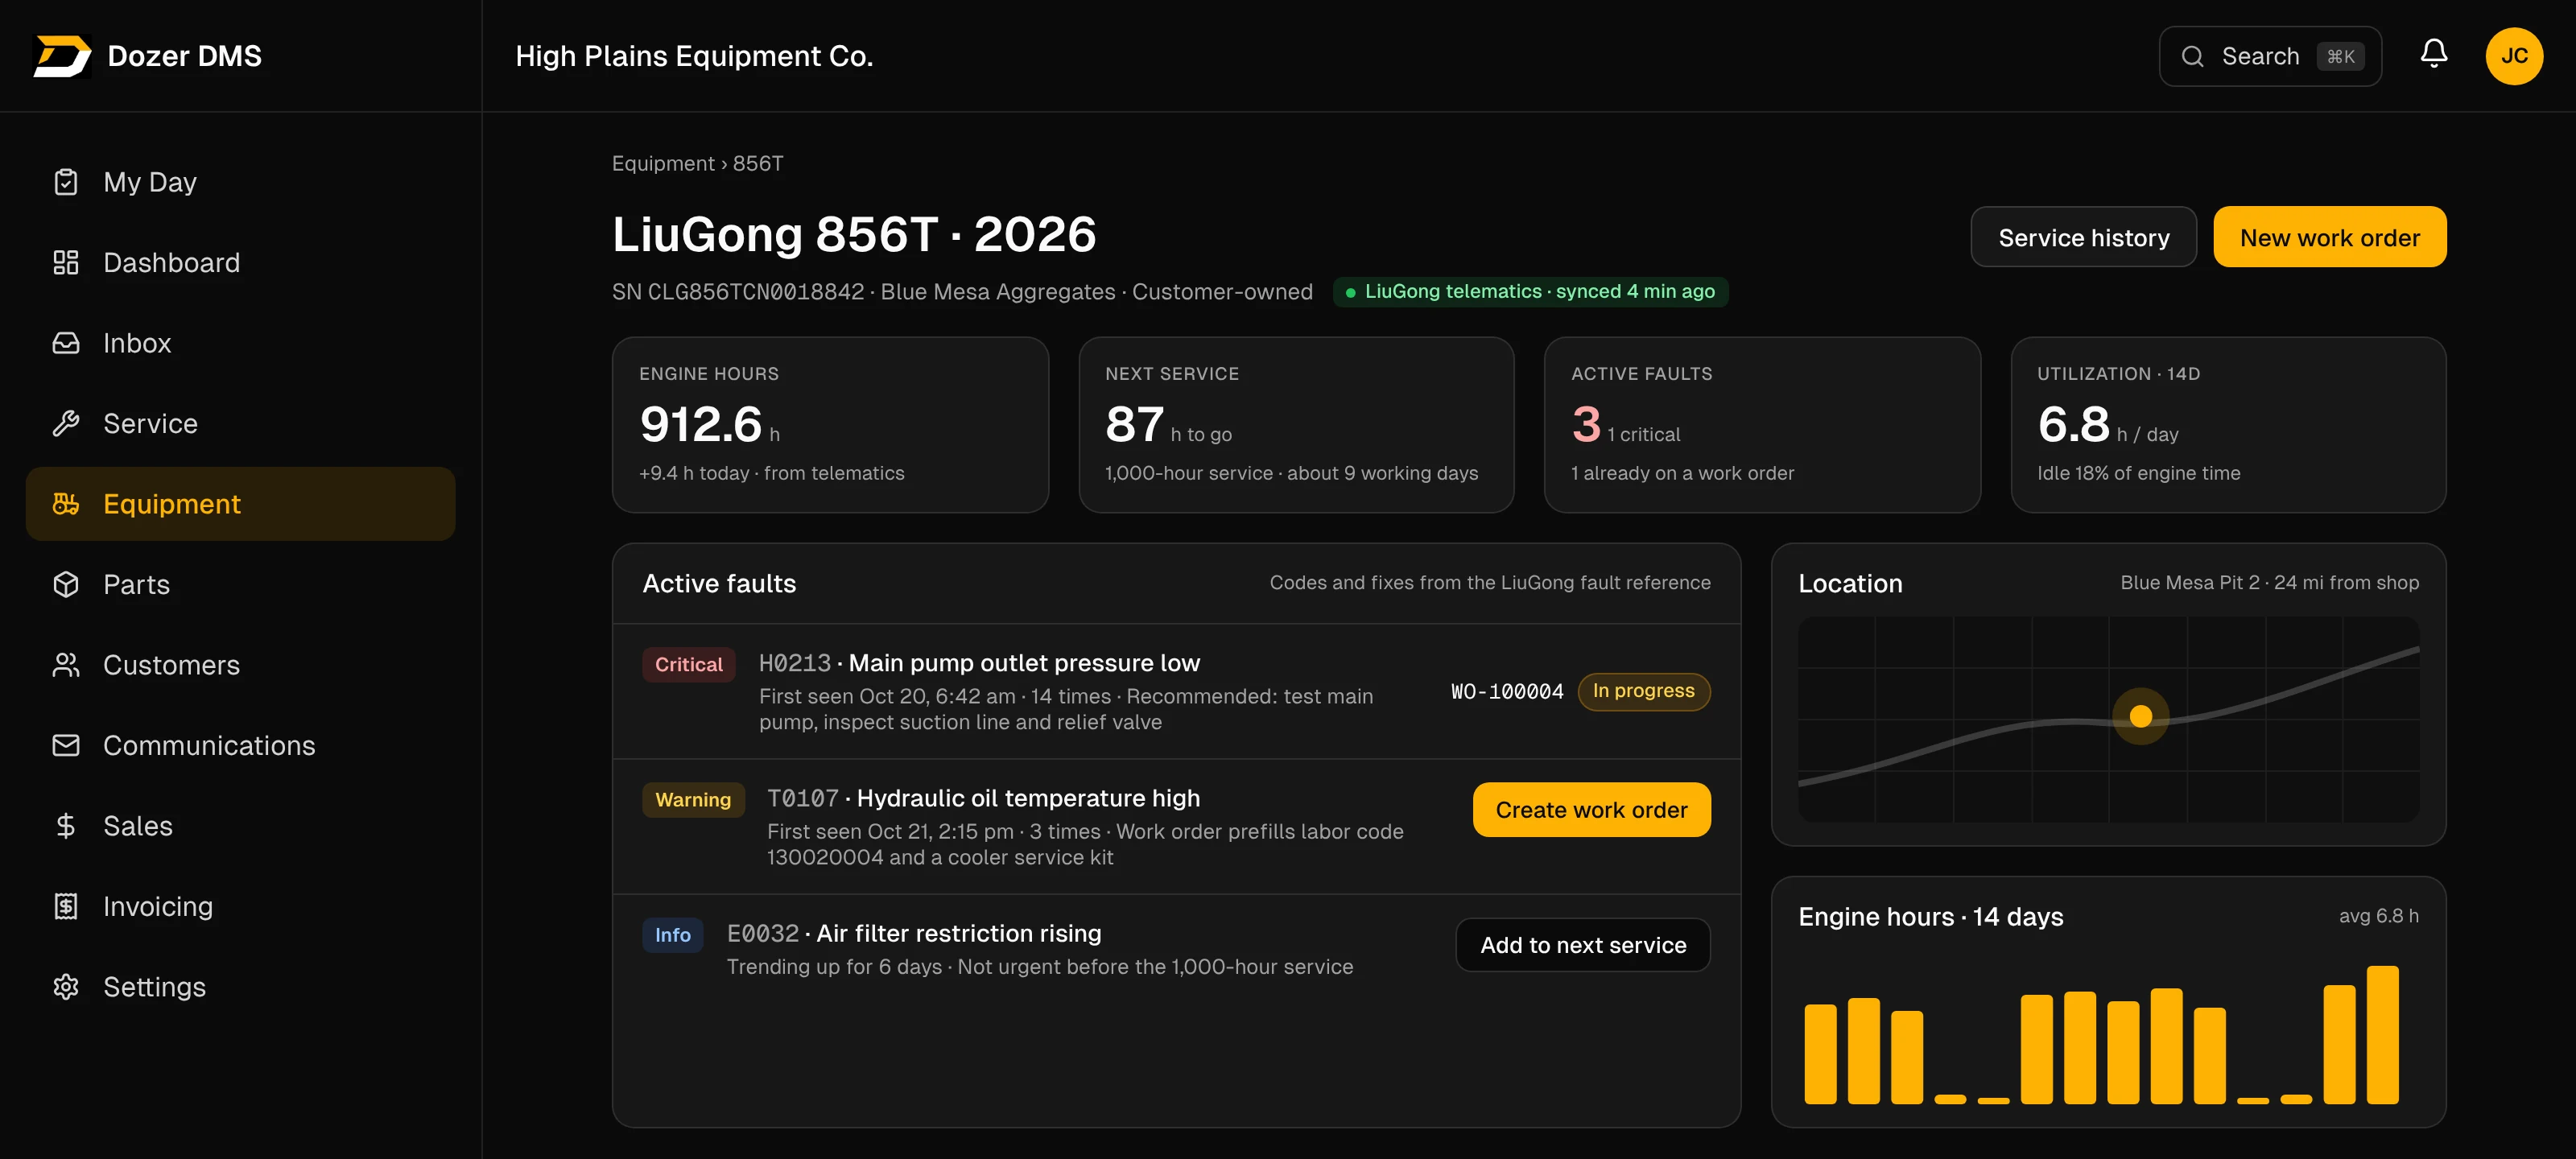This screenshot has width=2576, height=1159.
Task: Navigate to Service
Action: tap(240, 423)
